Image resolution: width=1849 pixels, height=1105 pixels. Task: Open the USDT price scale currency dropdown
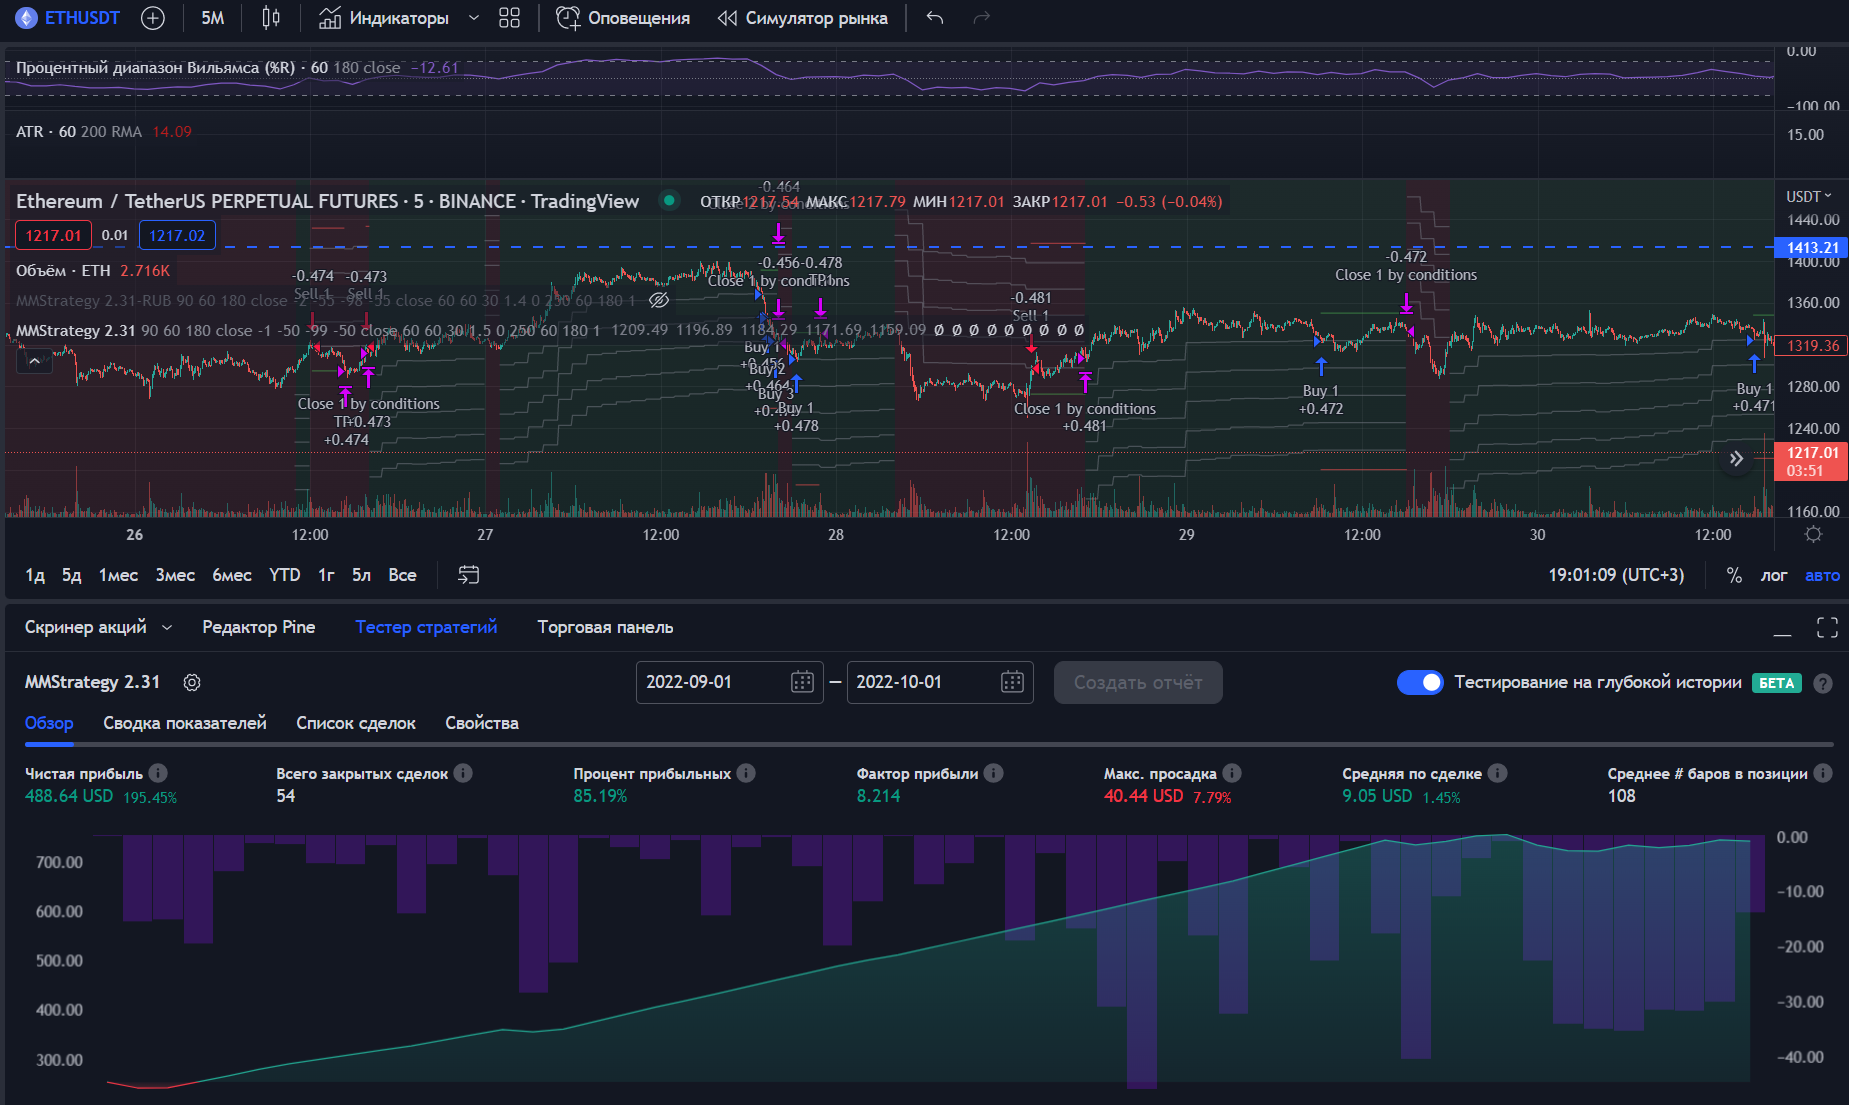[1809, 196]
